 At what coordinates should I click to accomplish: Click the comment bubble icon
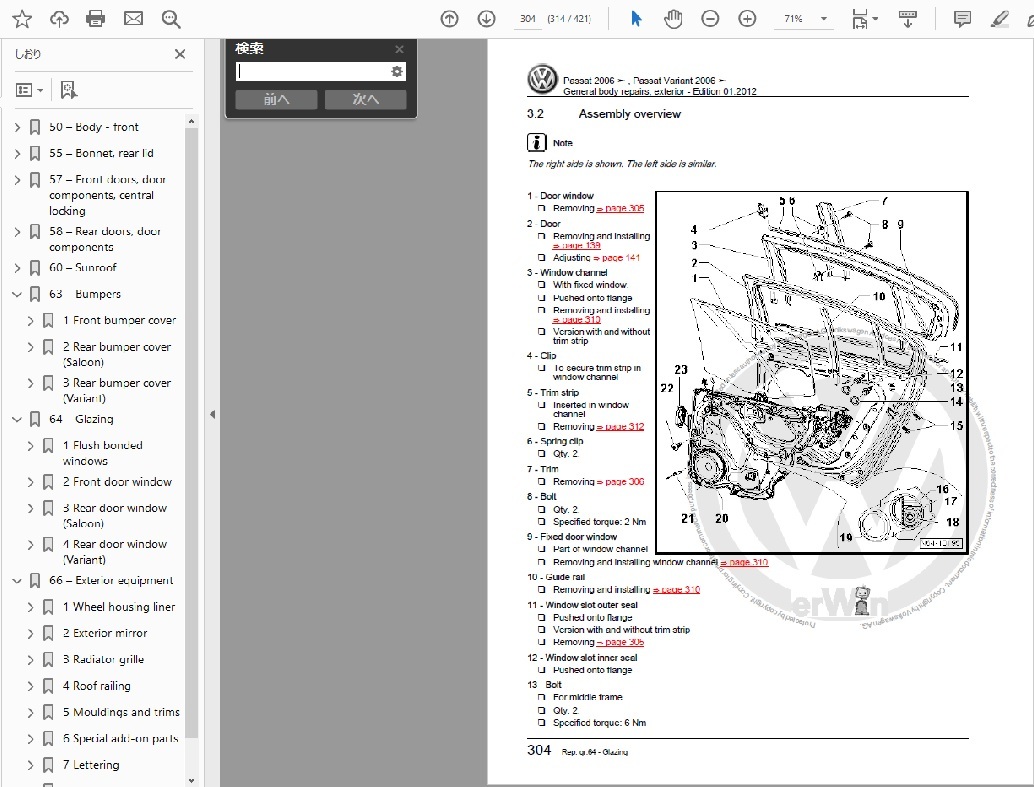962,19
